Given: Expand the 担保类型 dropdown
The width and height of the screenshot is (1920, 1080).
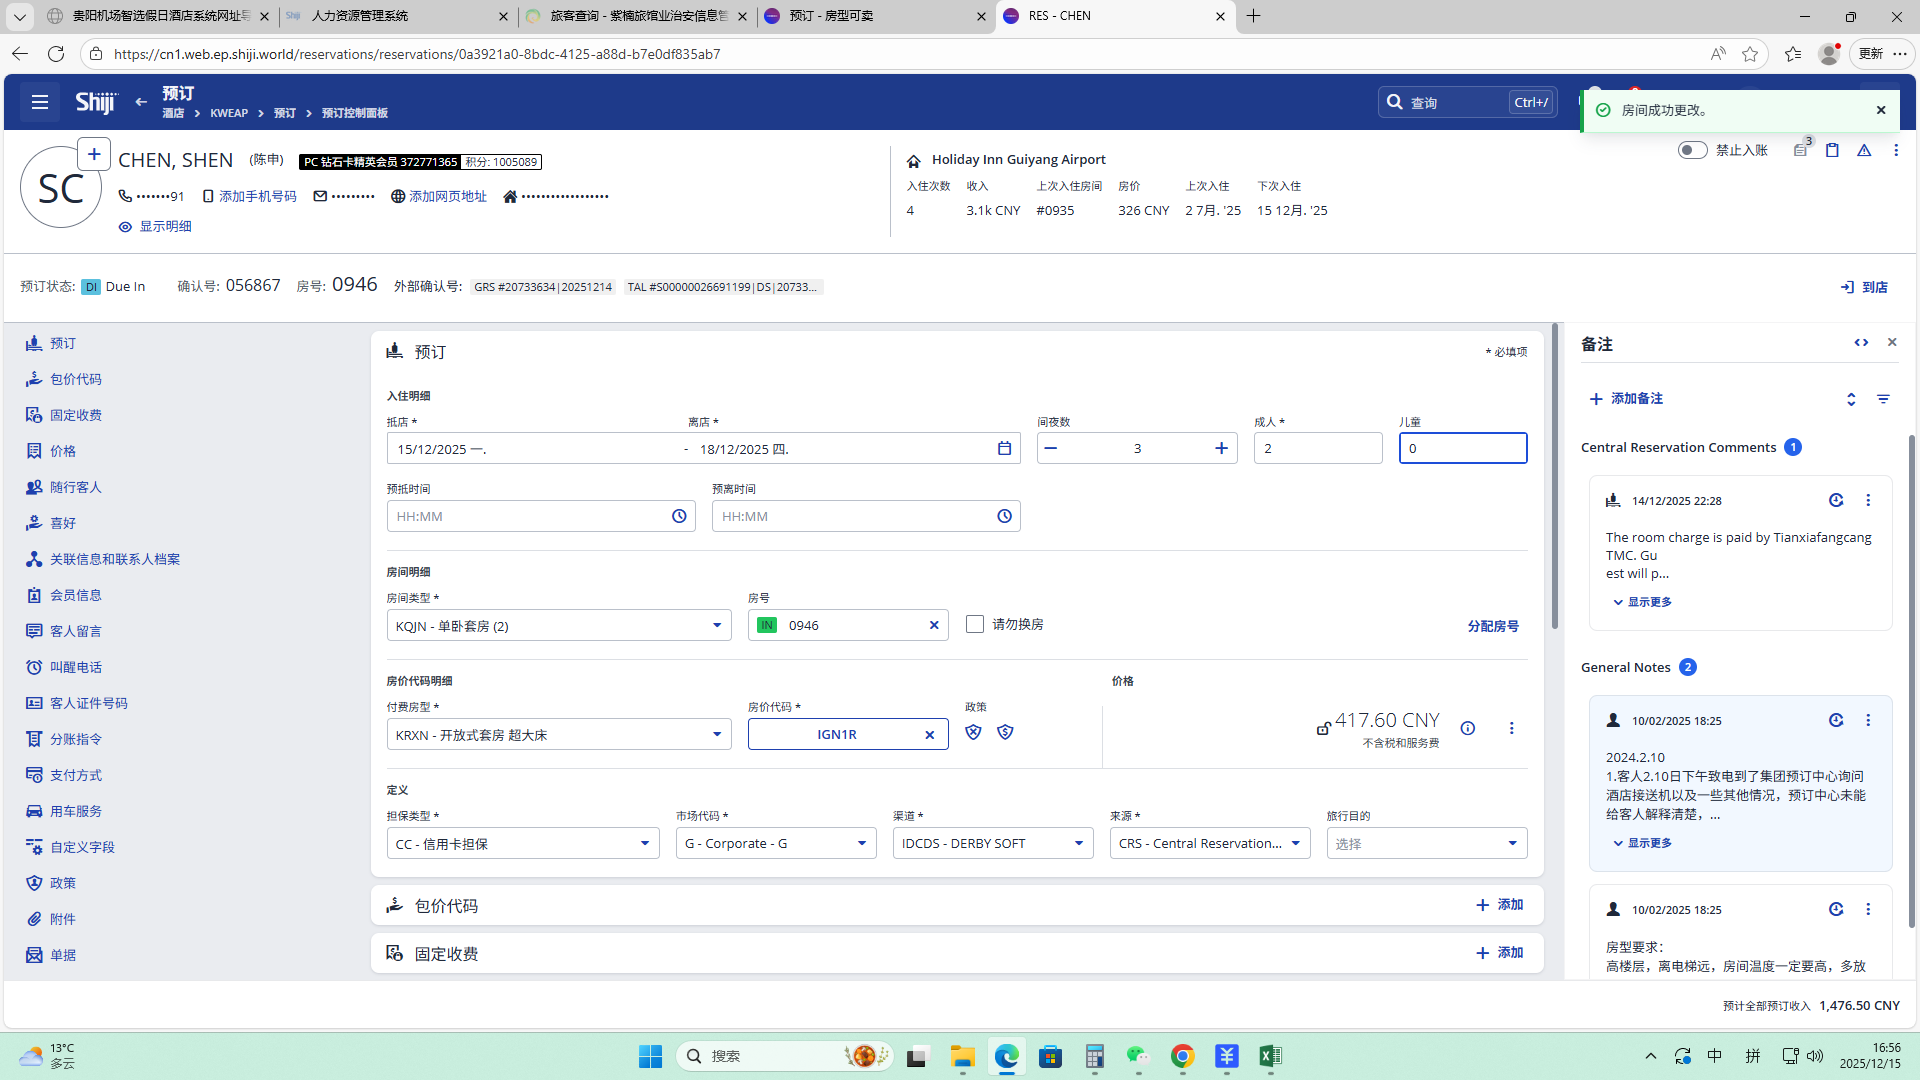Looking at the screenshot, I should tap(644, 843).
